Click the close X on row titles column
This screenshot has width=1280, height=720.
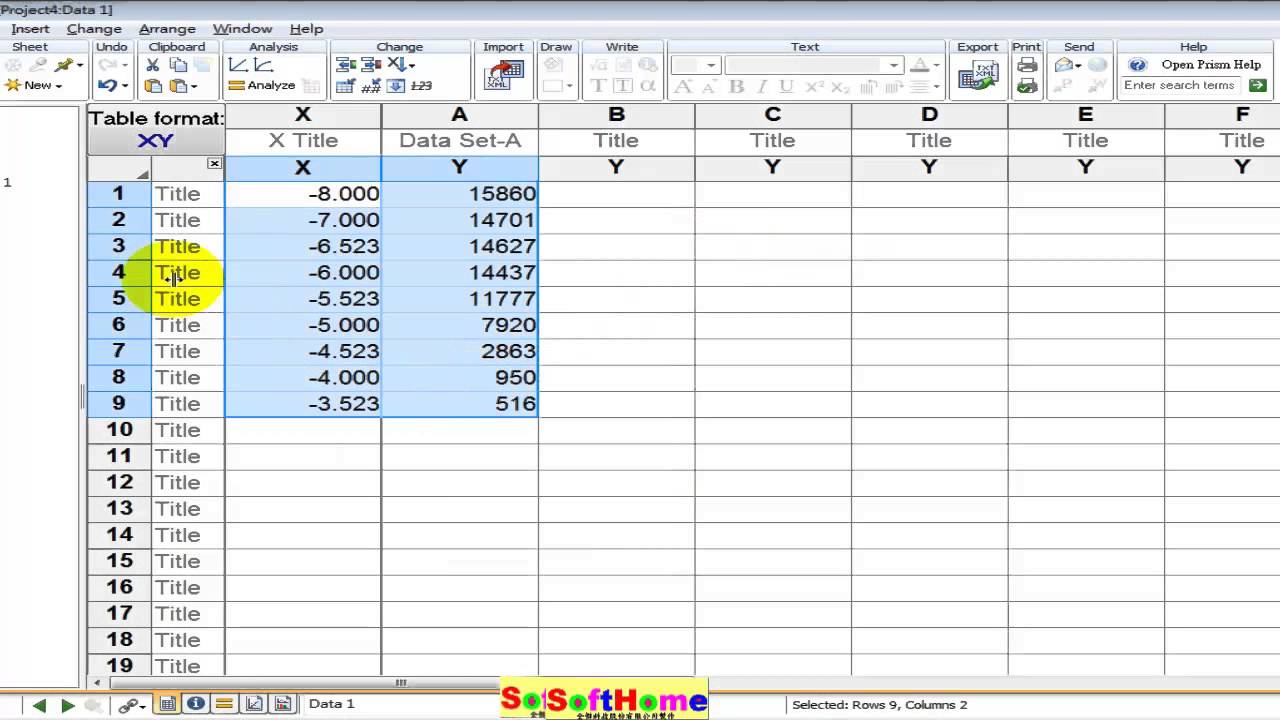point(214,163)
